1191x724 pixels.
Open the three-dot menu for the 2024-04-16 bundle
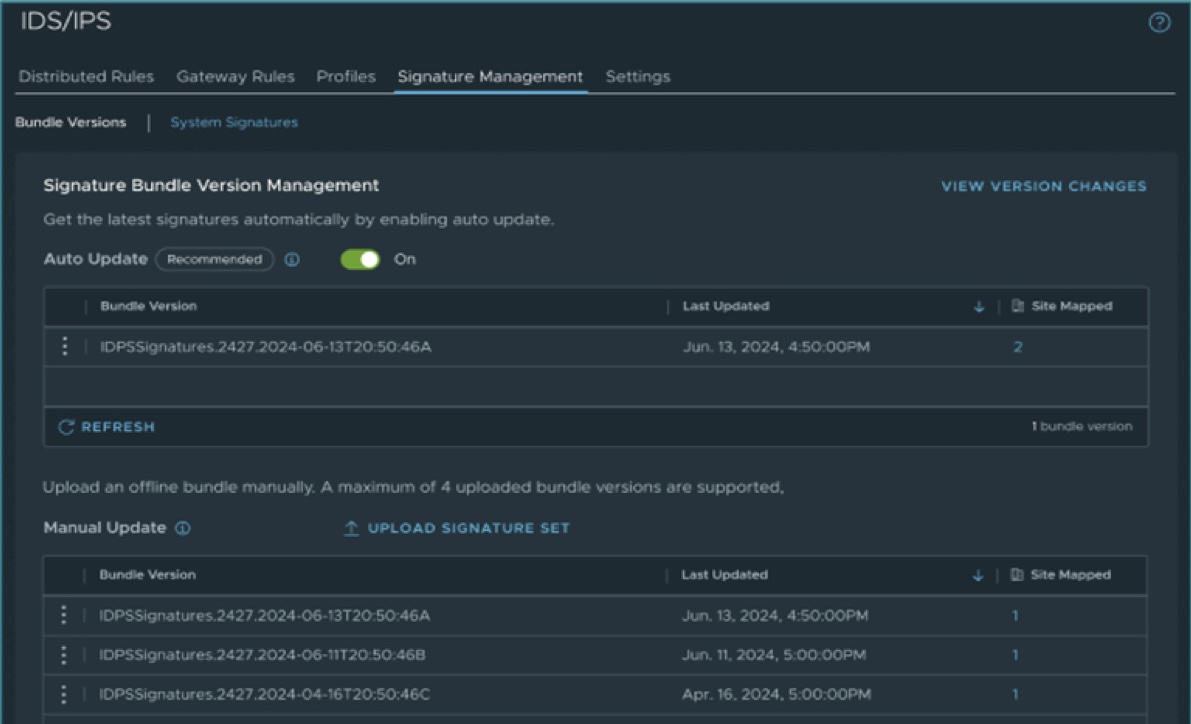click(64, 694)
